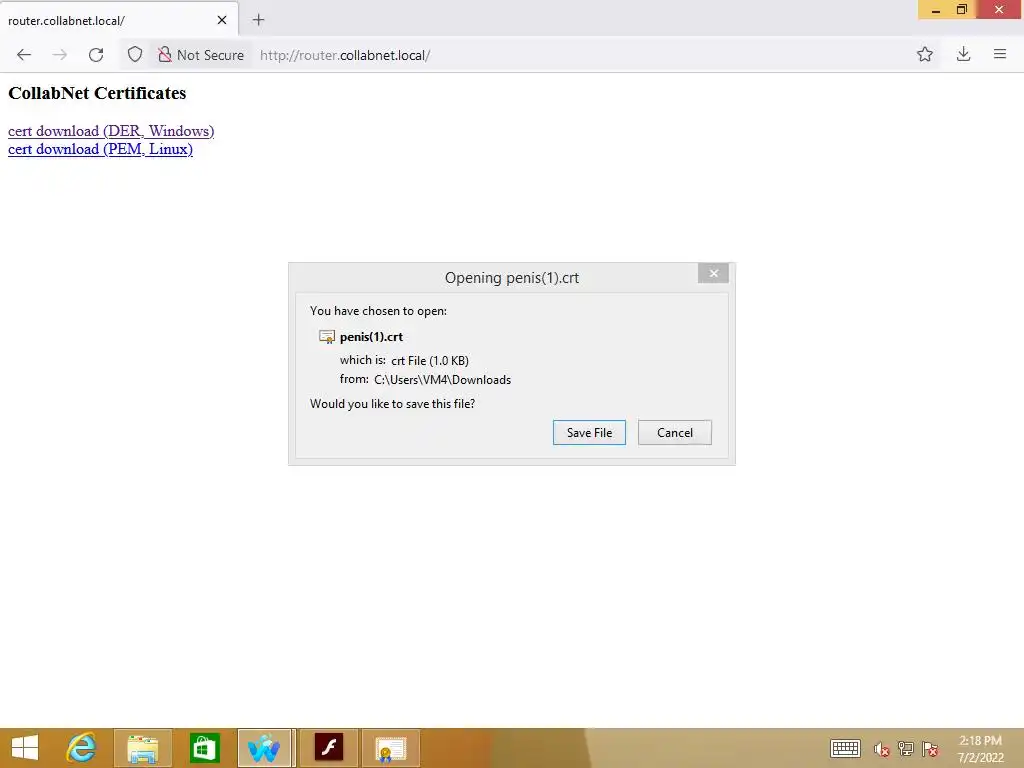Open a new browser tab
This screenshot has width=1024, height=768.
click(259, 20)
